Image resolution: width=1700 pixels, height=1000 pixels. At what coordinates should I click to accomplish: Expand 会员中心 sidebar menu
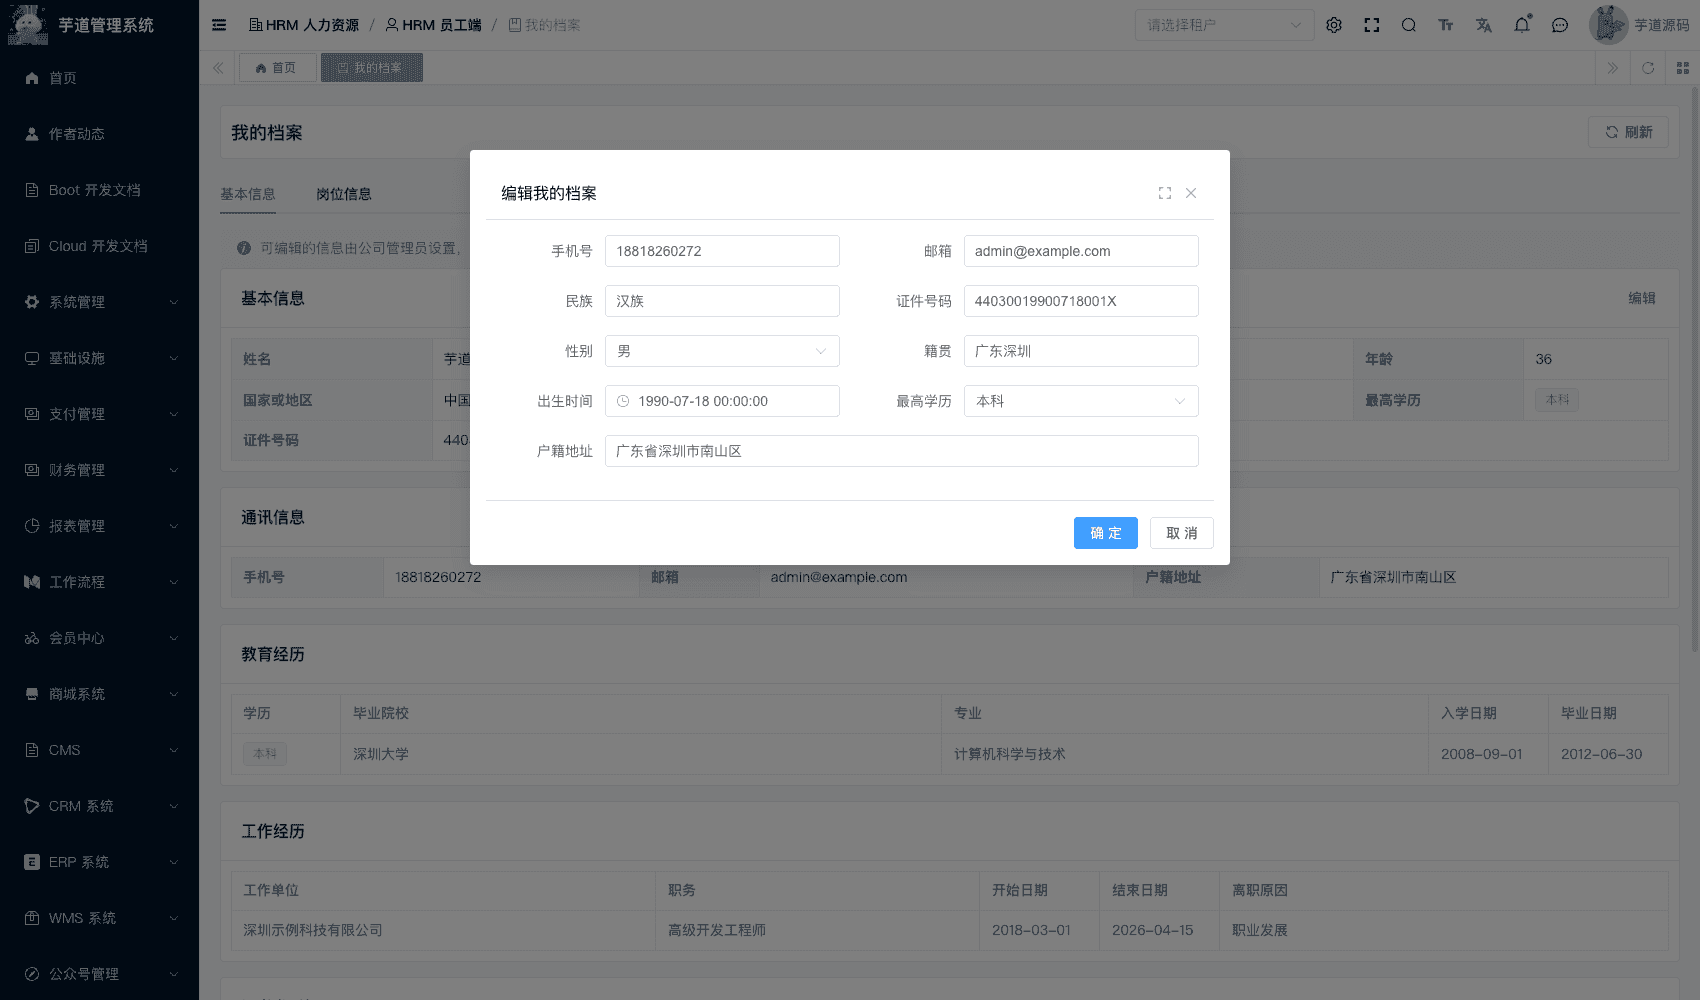pos(100,638)
